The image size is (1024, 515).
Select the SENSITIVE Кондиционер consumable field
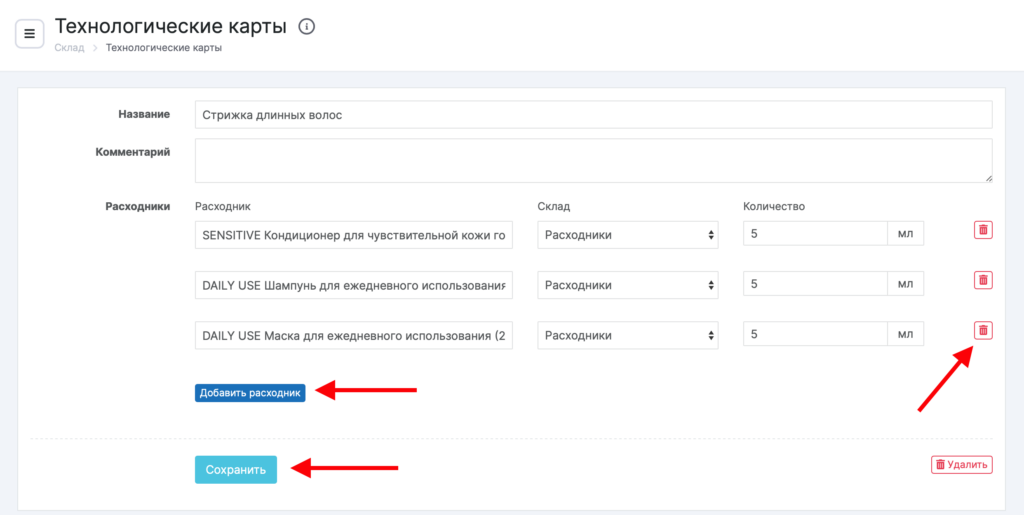pos(353,235)
